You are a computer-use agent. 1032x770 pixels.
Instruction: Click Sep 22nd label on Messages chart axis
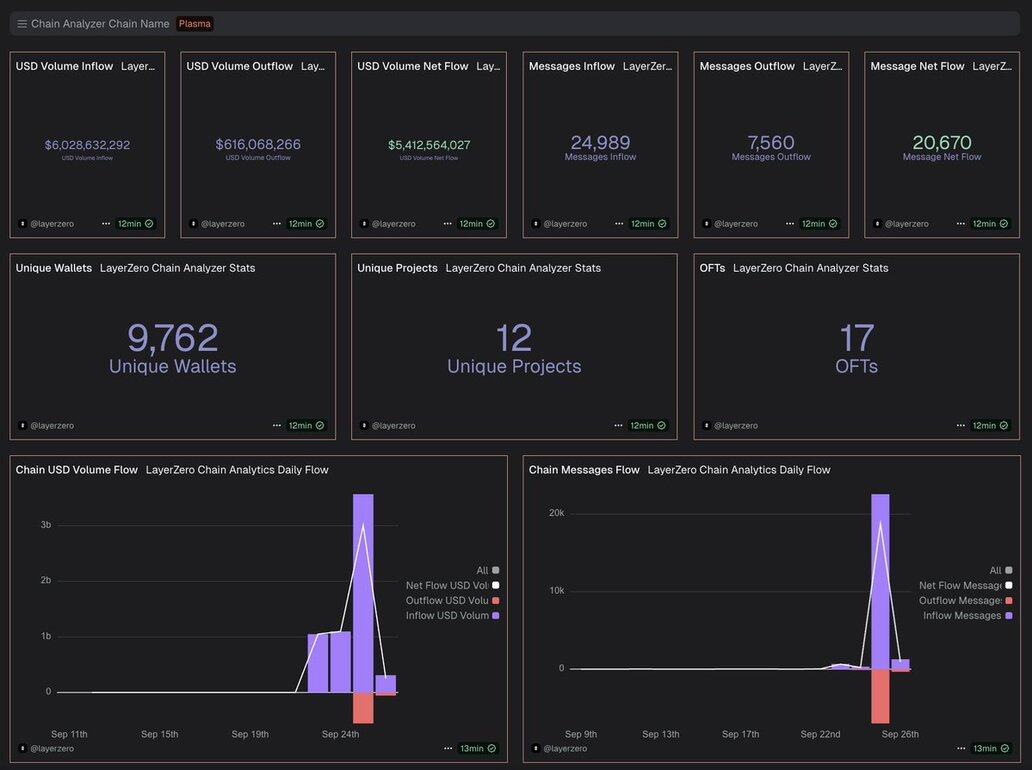(x=820, y=734)
